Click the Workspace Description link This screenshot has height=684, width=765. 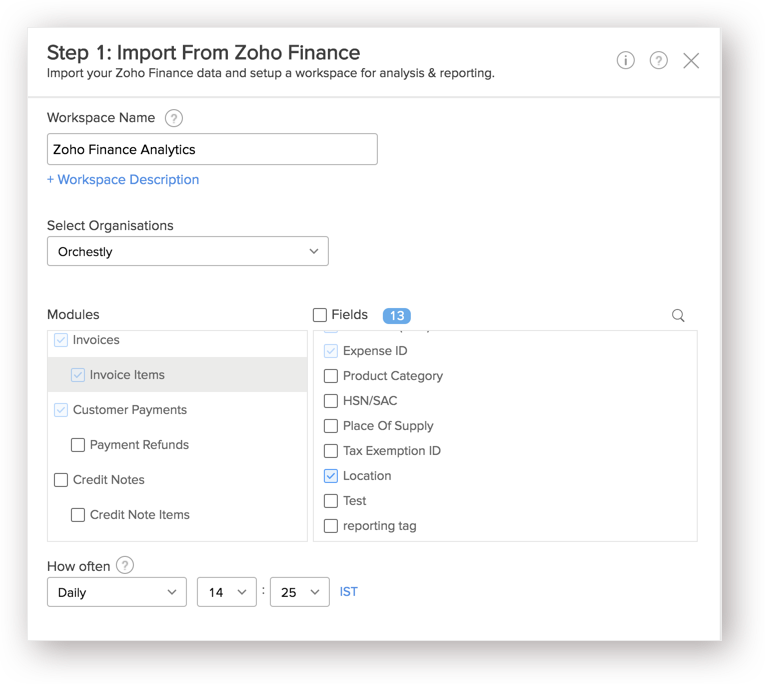pyautogui.click(x=123, y=180)
